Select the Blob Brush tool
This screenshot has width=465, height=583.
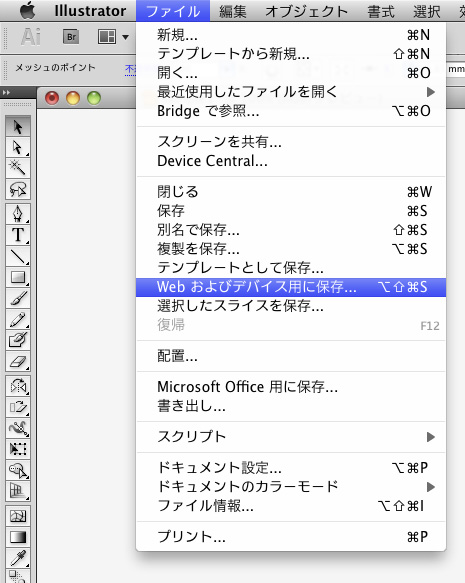click(18, 340)
